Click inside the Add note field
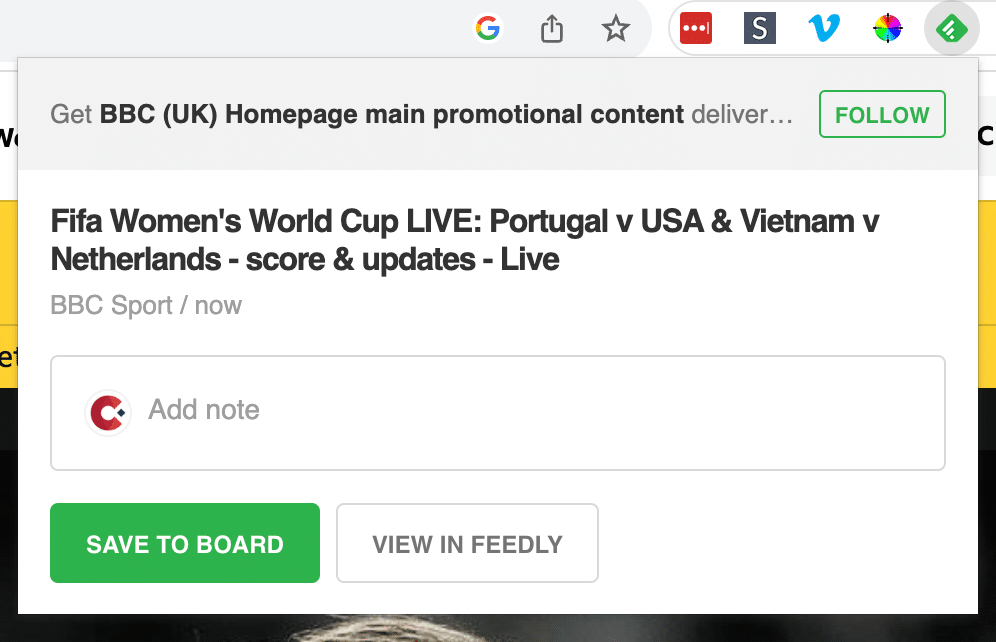Viewport: 996px width, 642px height. [x=400, y=410]
